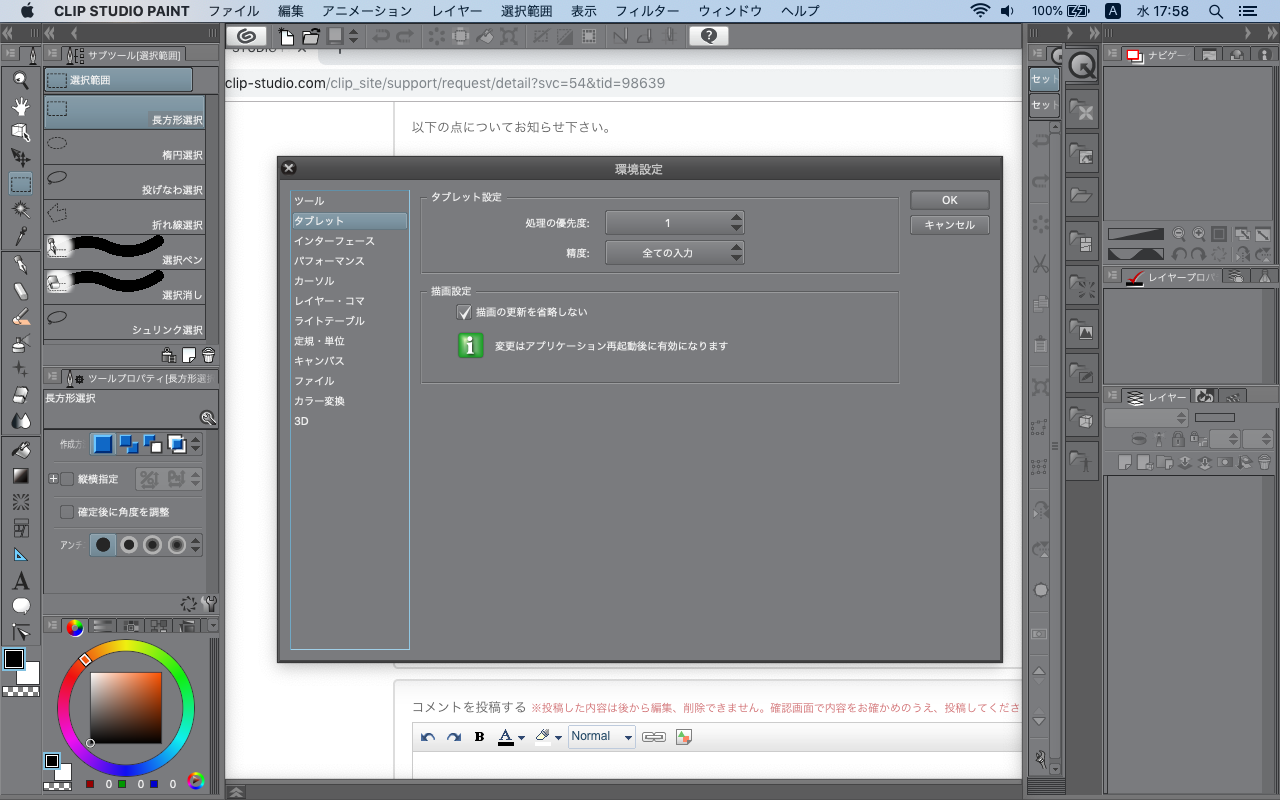The width and height of the screenshot is (1280, 800).
Task: Select the Ruler triangle tool
Action: coord(21,554)
